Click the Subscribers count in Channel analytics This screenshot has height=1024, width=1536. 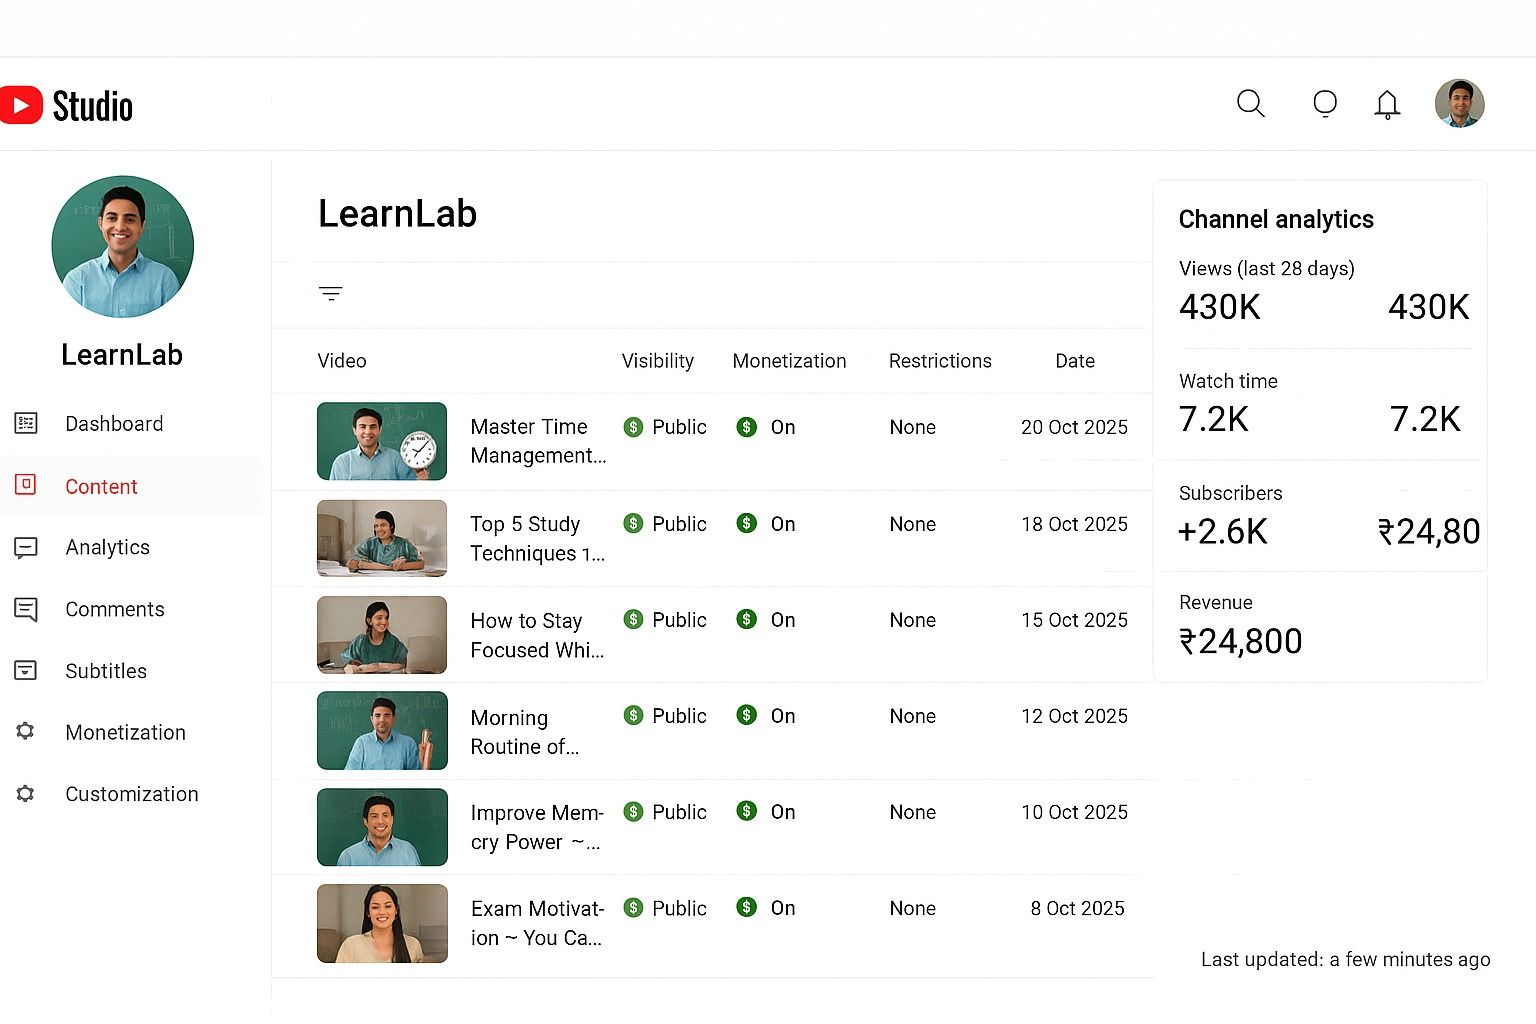pyautogui.click(x=1222, y=531)
